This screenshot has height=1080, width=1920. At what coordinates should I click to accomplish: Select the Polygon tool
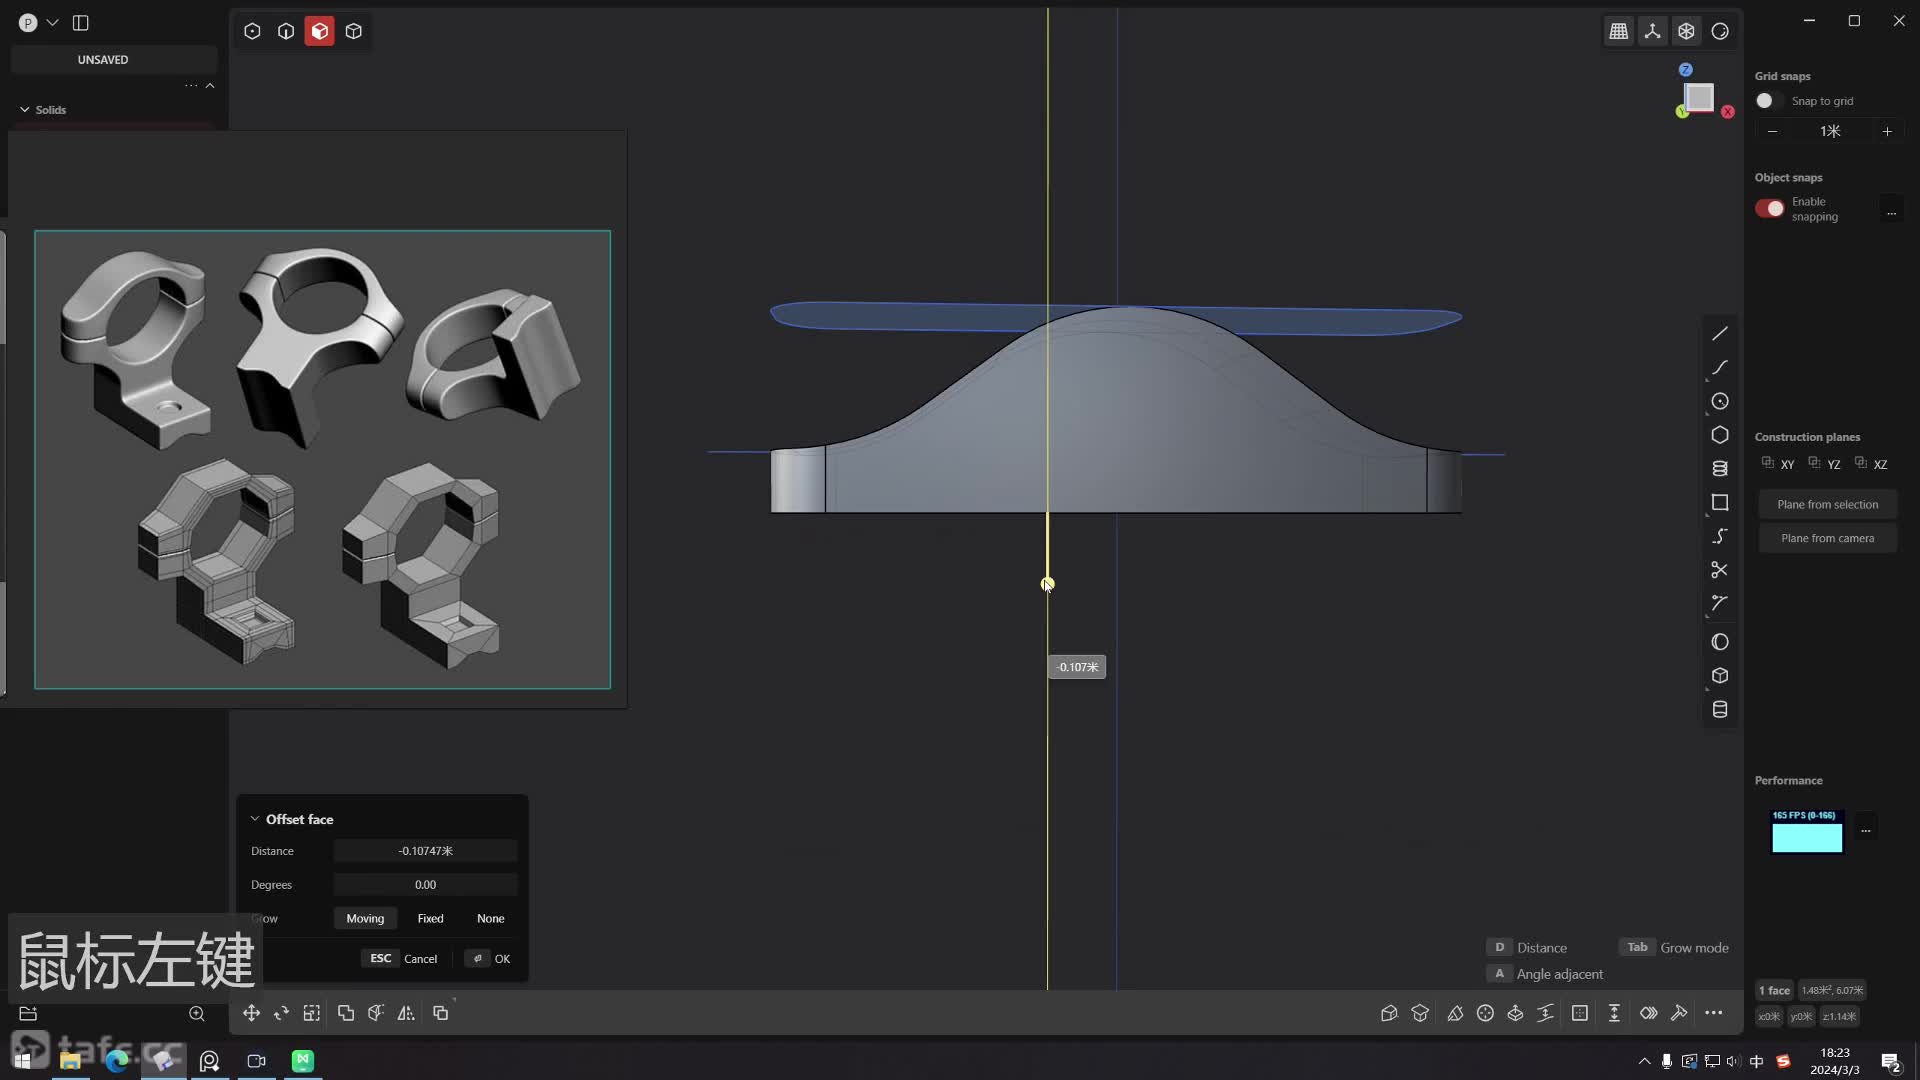click(x=1720, y=435)
